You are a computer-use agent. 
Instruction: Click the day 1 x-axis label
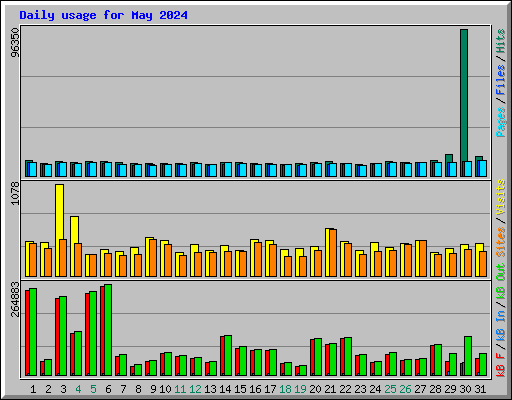point(33,389)
